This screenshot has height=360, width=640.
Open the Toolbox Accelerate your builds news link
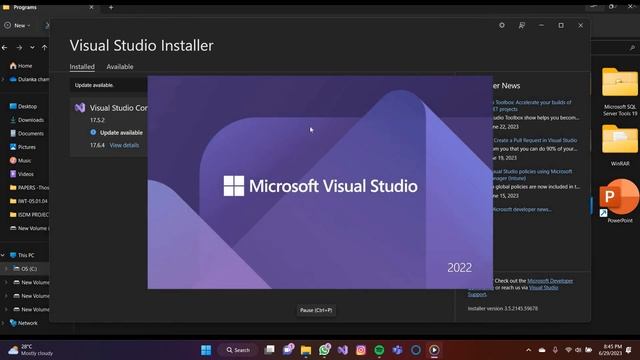pyautogui.click(x=533, y=105)
